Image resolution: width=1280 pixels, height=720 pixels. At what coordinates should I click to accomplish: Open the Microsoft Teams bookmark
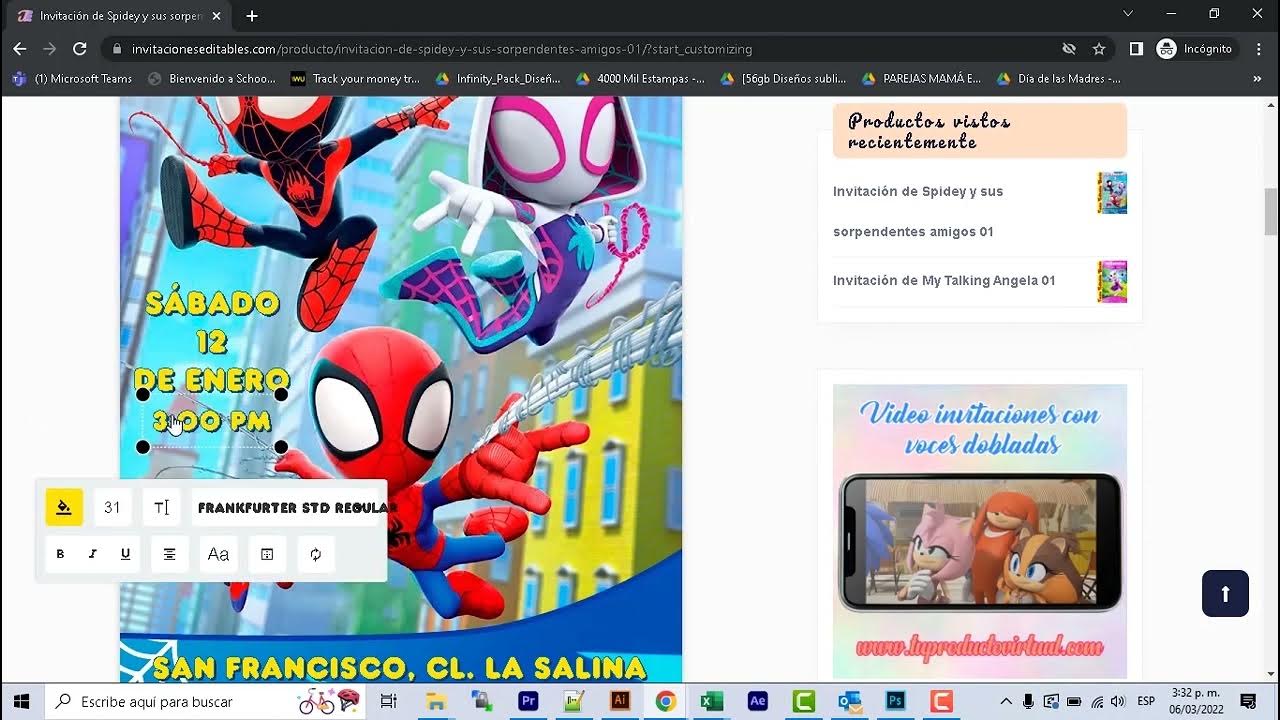click(72, 78)
